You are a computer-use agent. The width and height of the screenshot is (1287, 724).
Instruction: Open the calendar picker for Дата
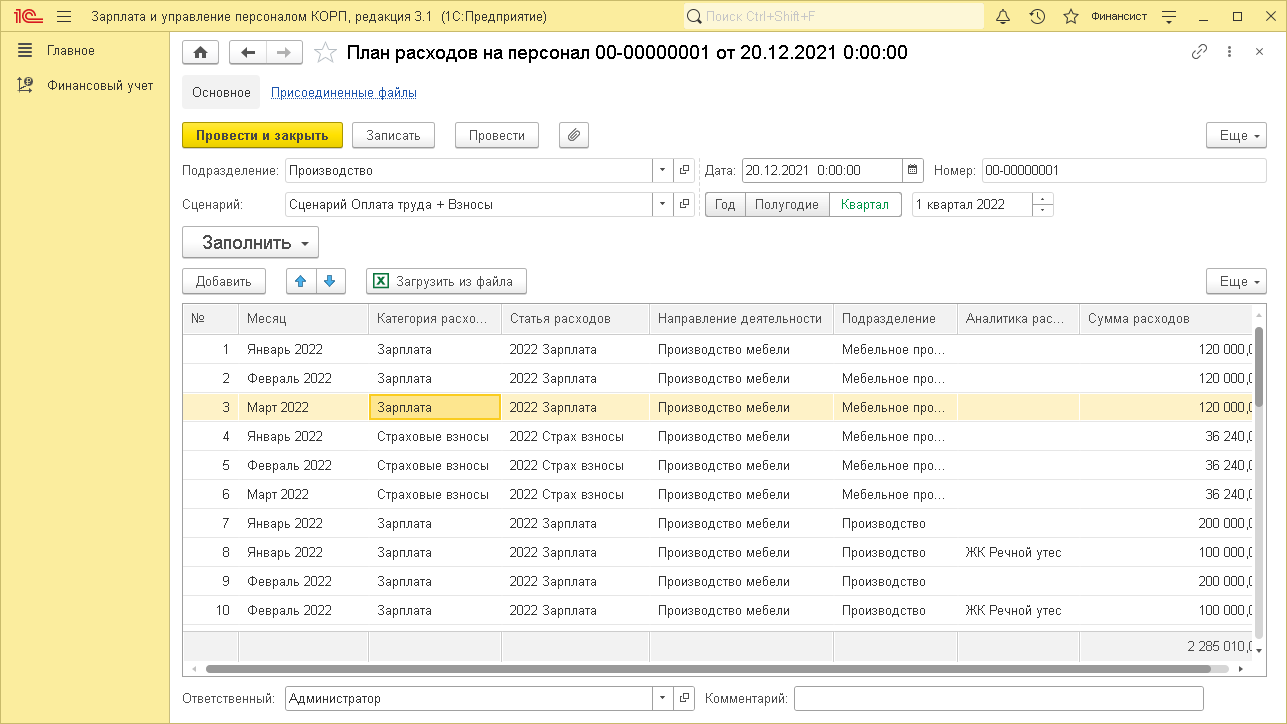coord(912,171)
